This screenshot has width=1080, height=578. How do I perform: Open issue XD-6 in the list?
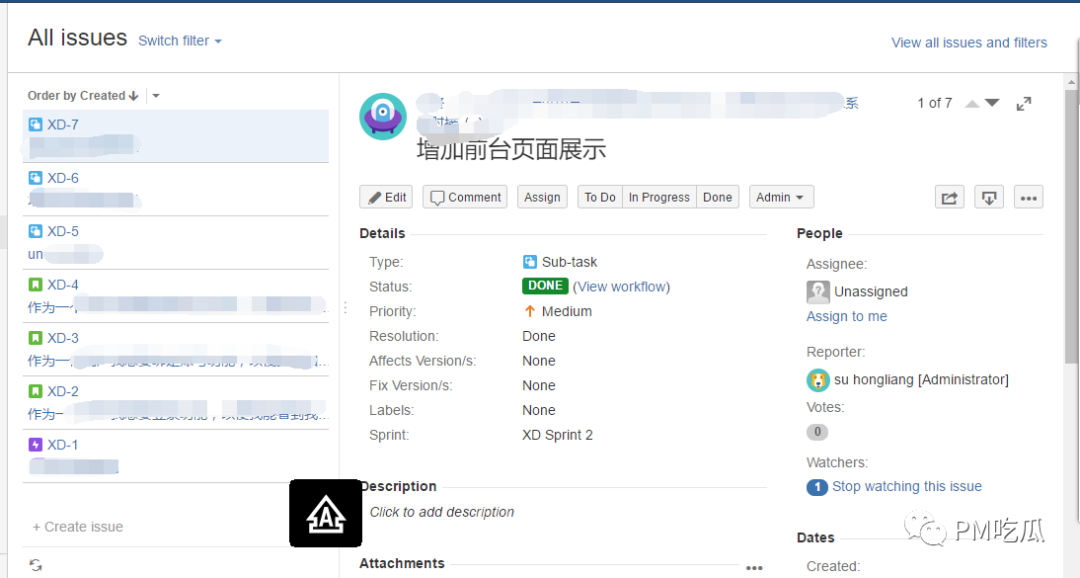click(x=175, y=189)
